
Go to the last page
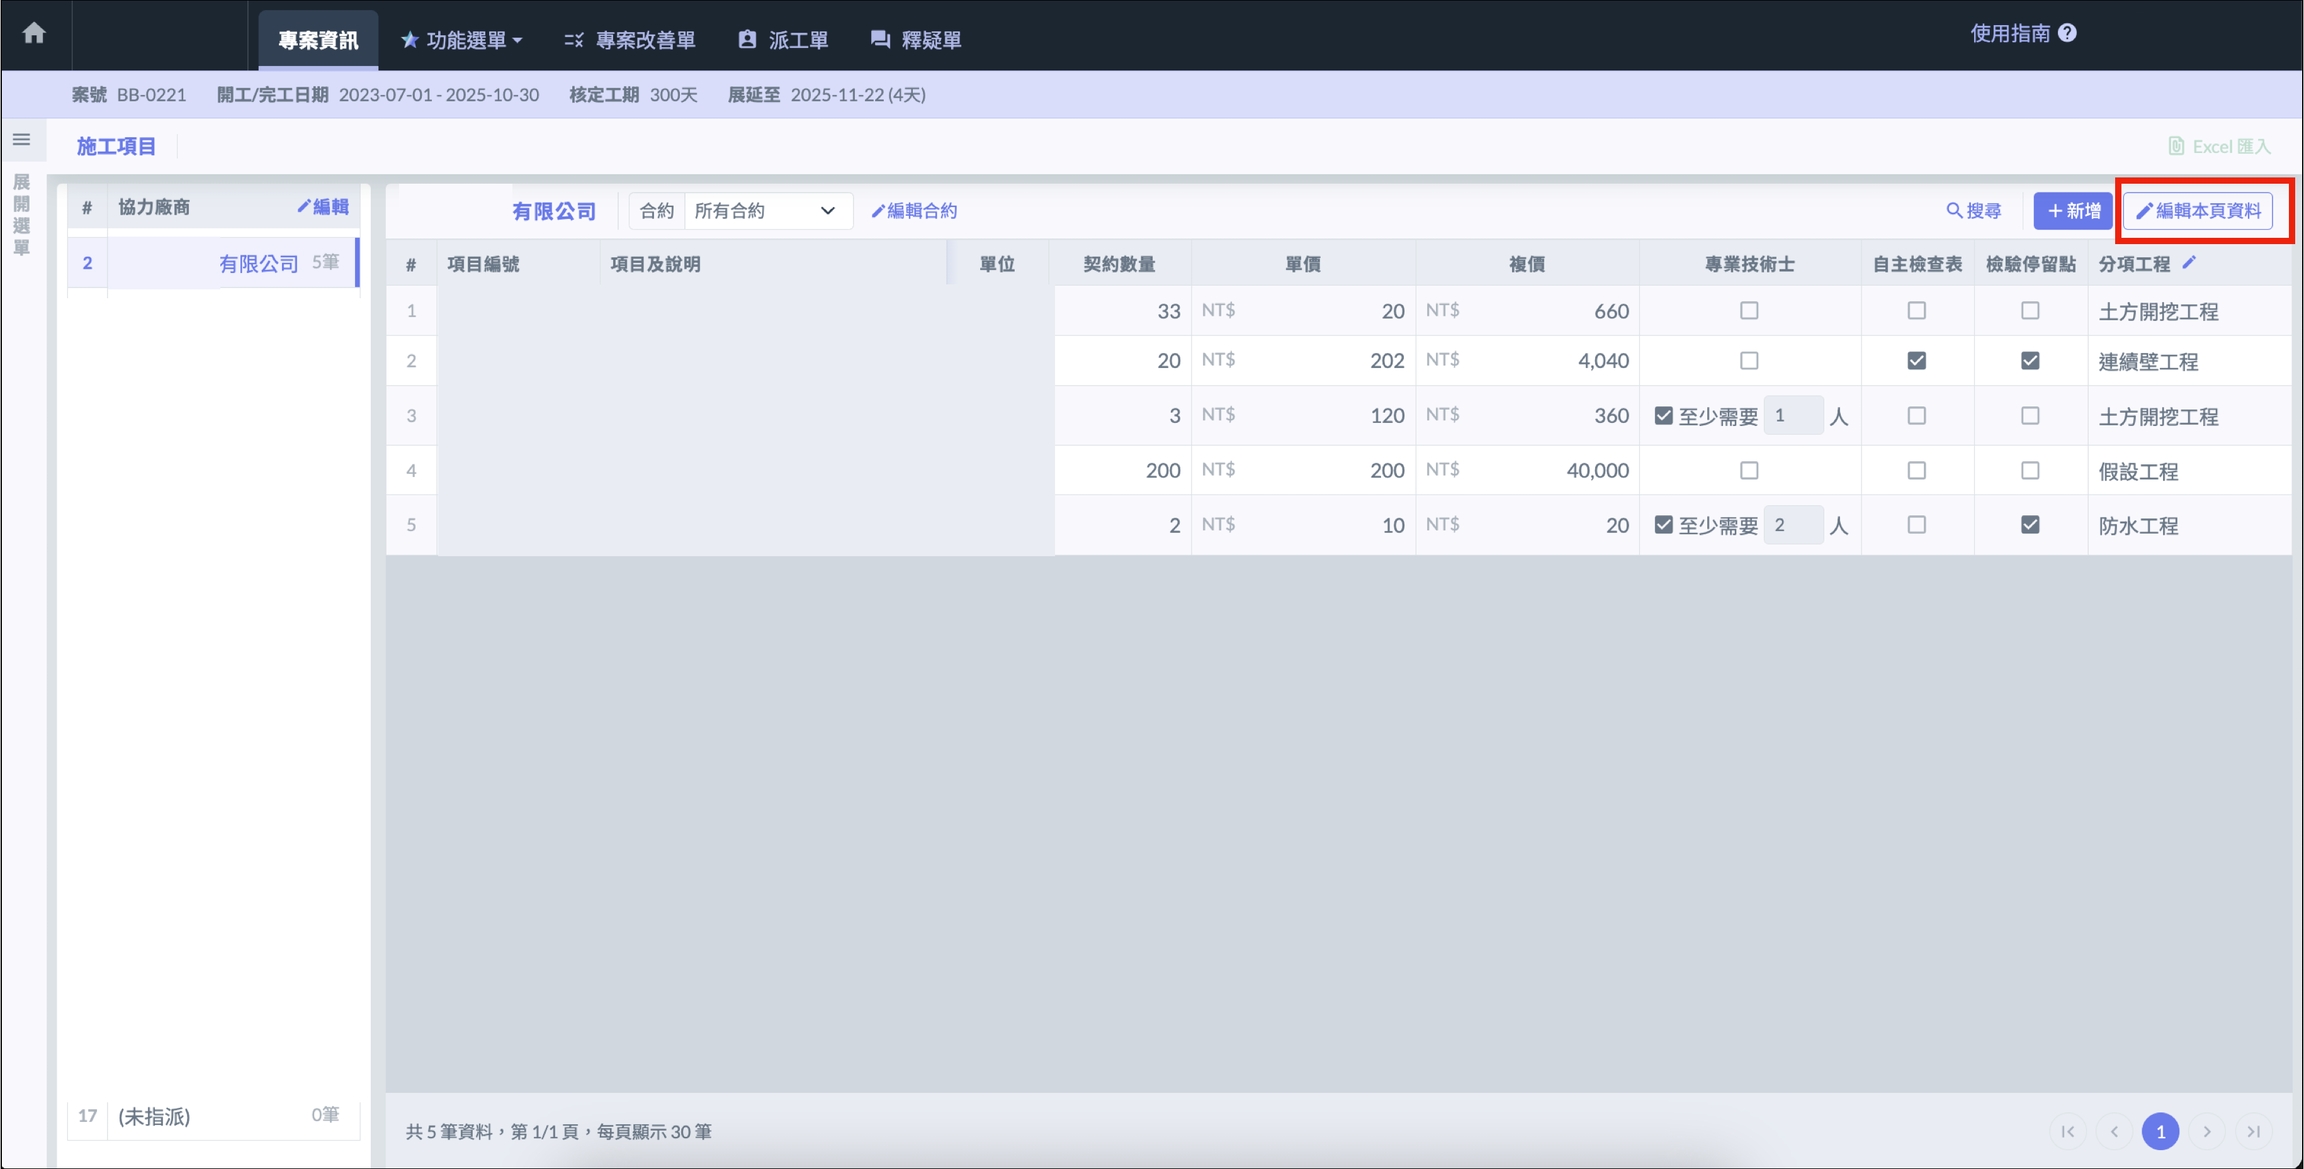(2254, 1131)
